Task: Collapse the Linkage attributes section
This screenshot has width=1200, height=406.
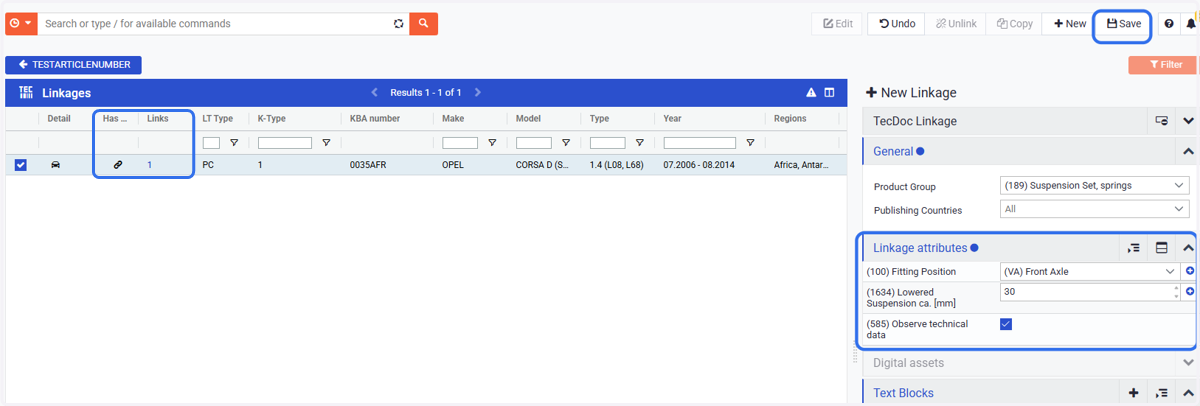Action: 1188,248
